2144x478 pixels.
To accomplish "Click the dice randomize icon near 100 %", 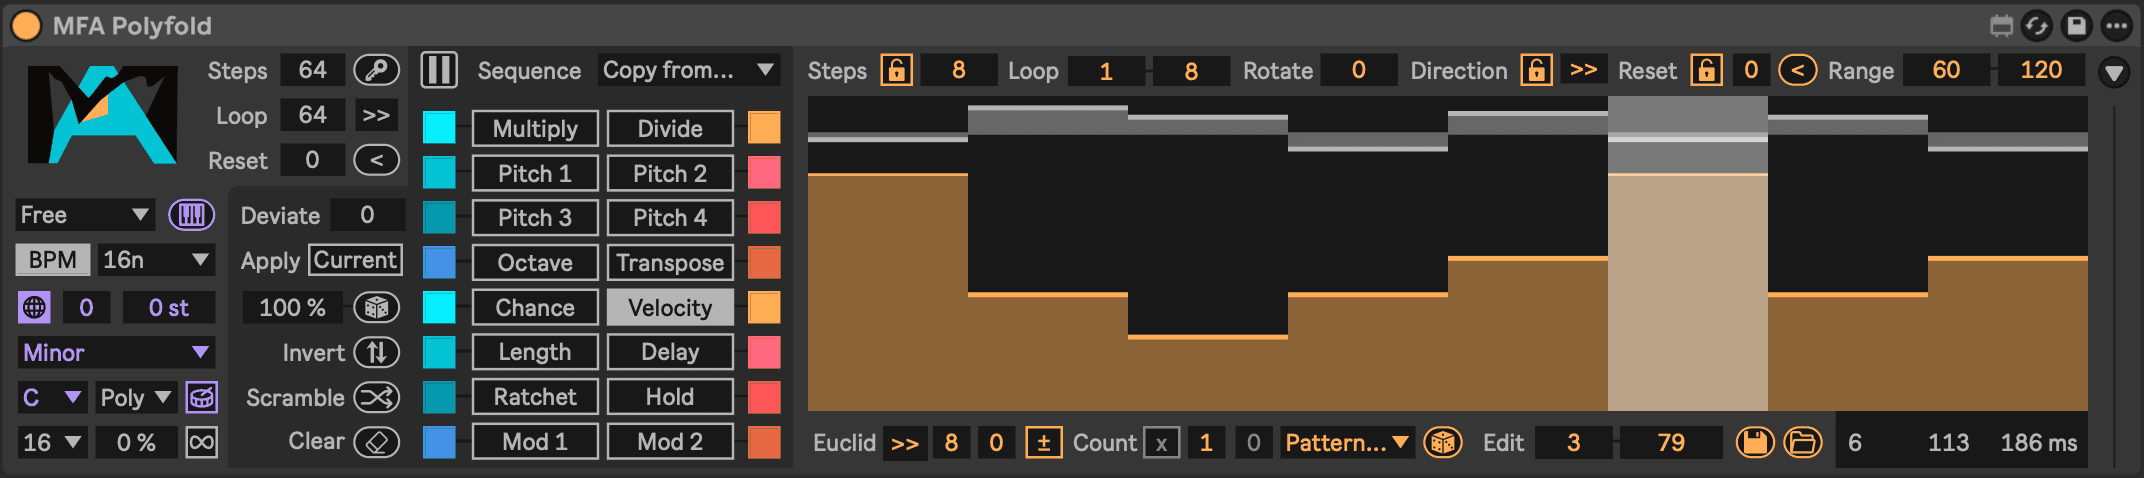I will (x=377, y=307).
